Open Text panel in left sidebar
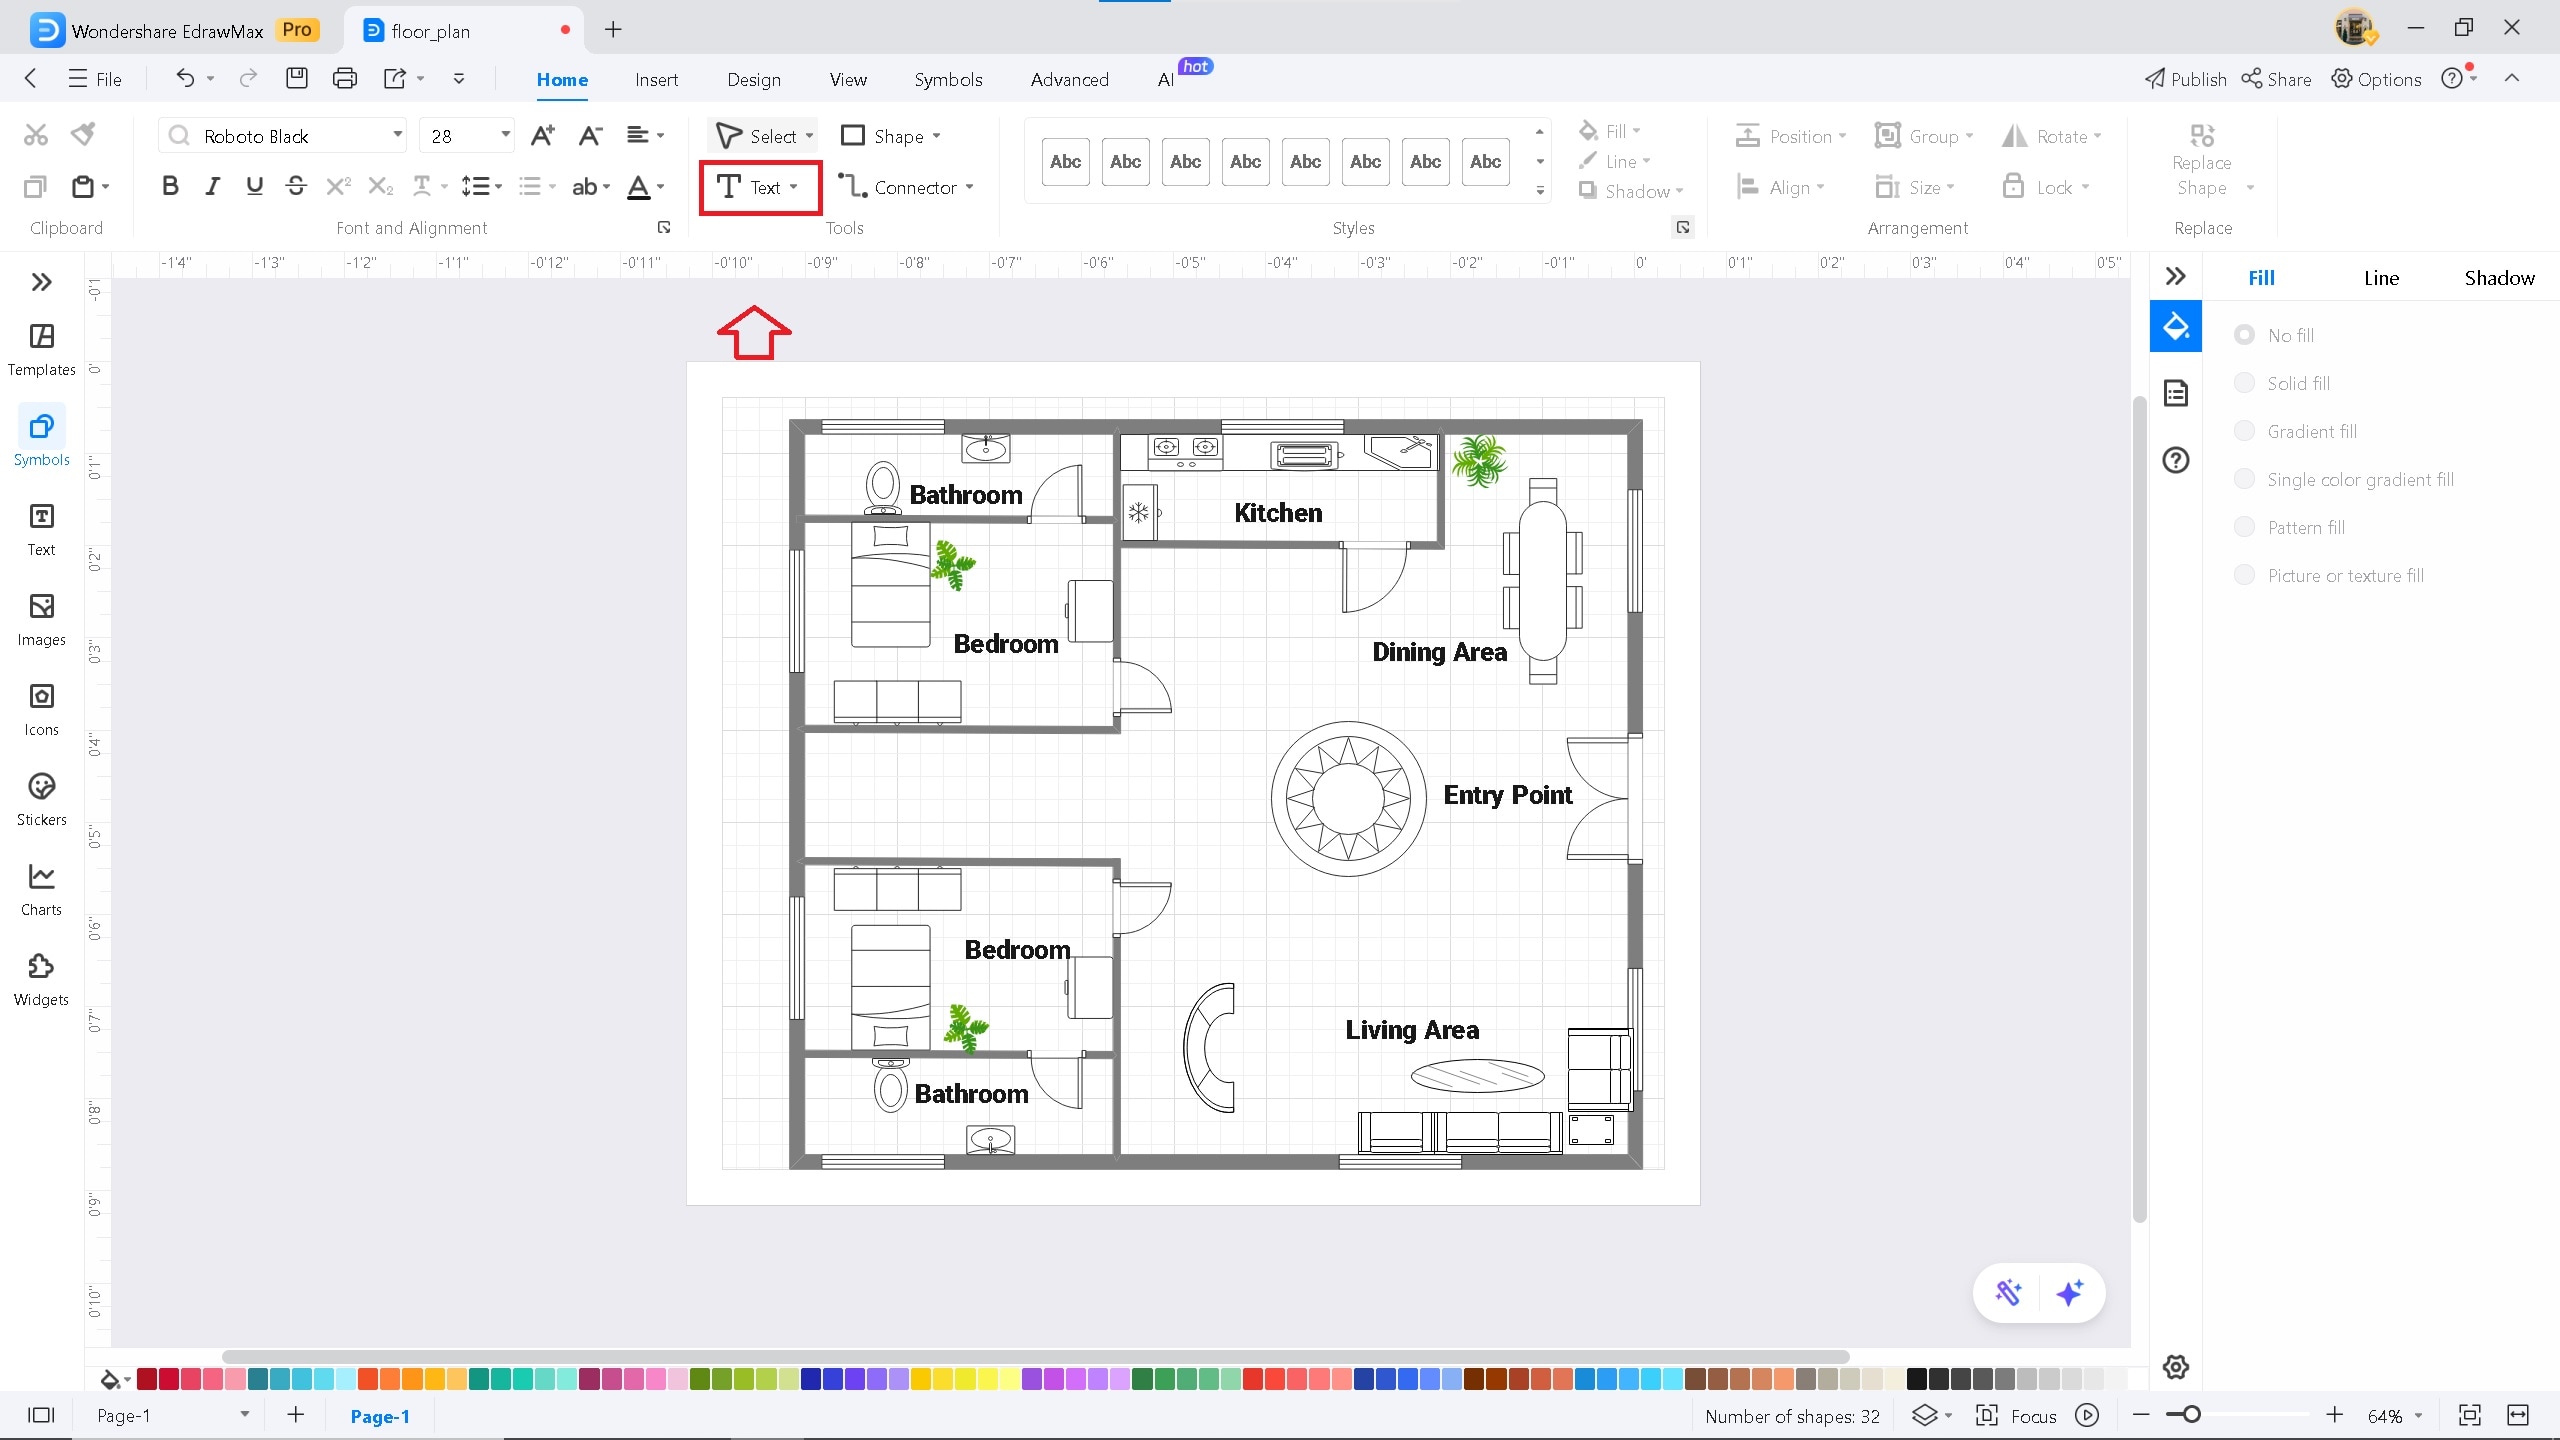Screen dimensions: 2560x1440 (42, 529)
